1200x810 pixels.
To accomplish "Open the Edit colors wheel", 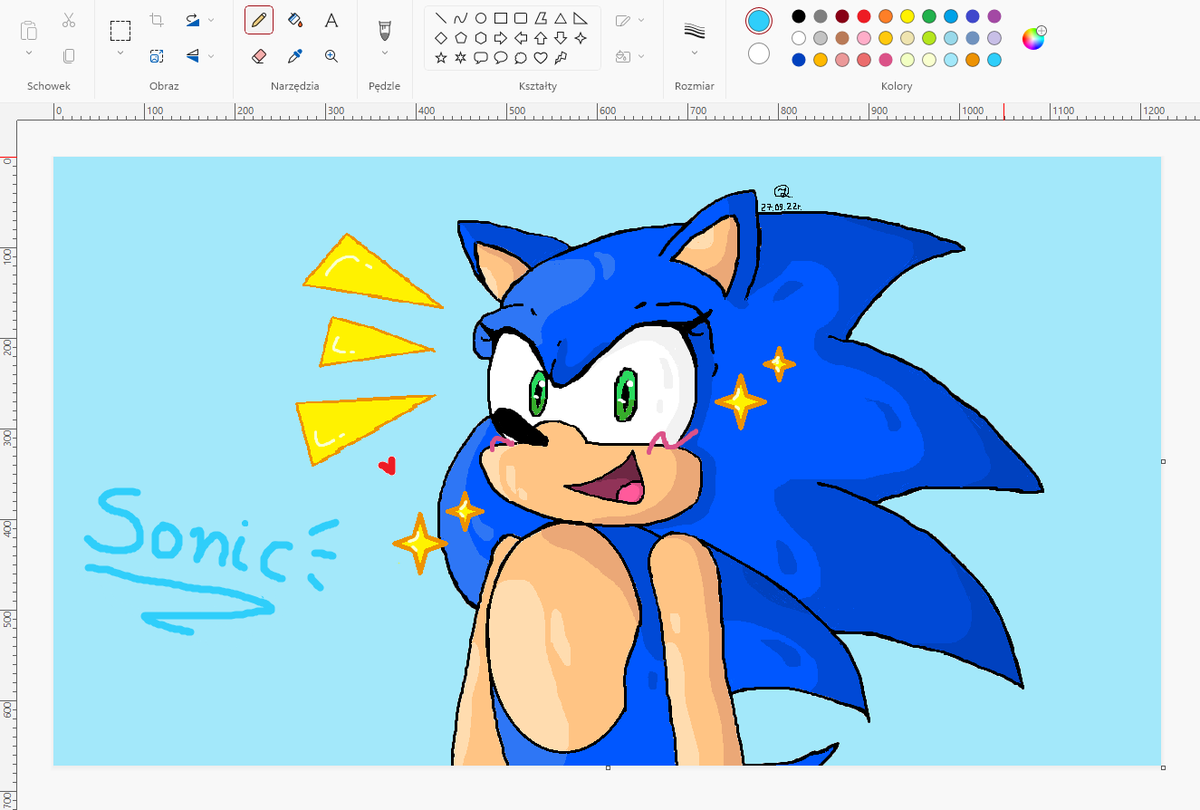I will point(1033,38).
